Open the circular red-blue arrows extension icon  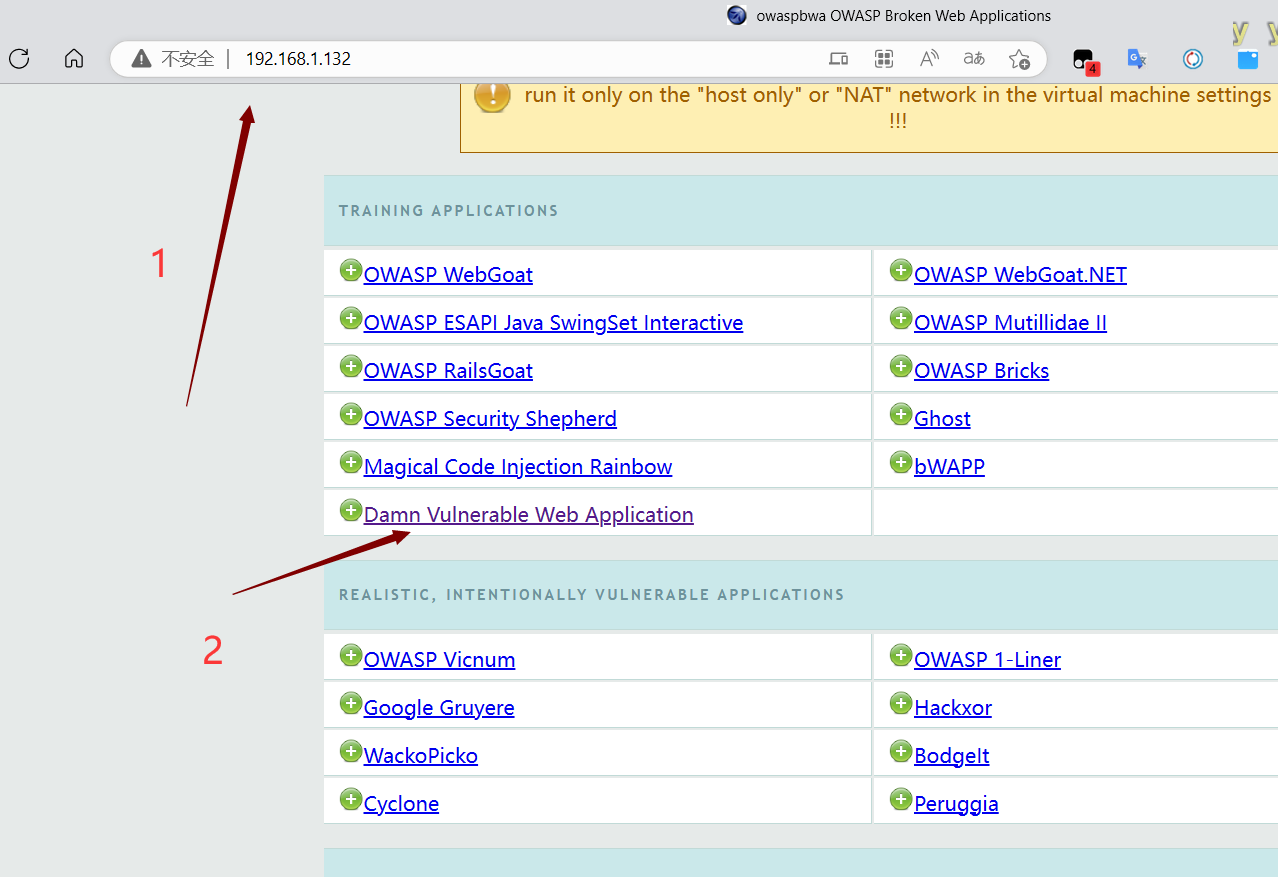point(1193,59)
